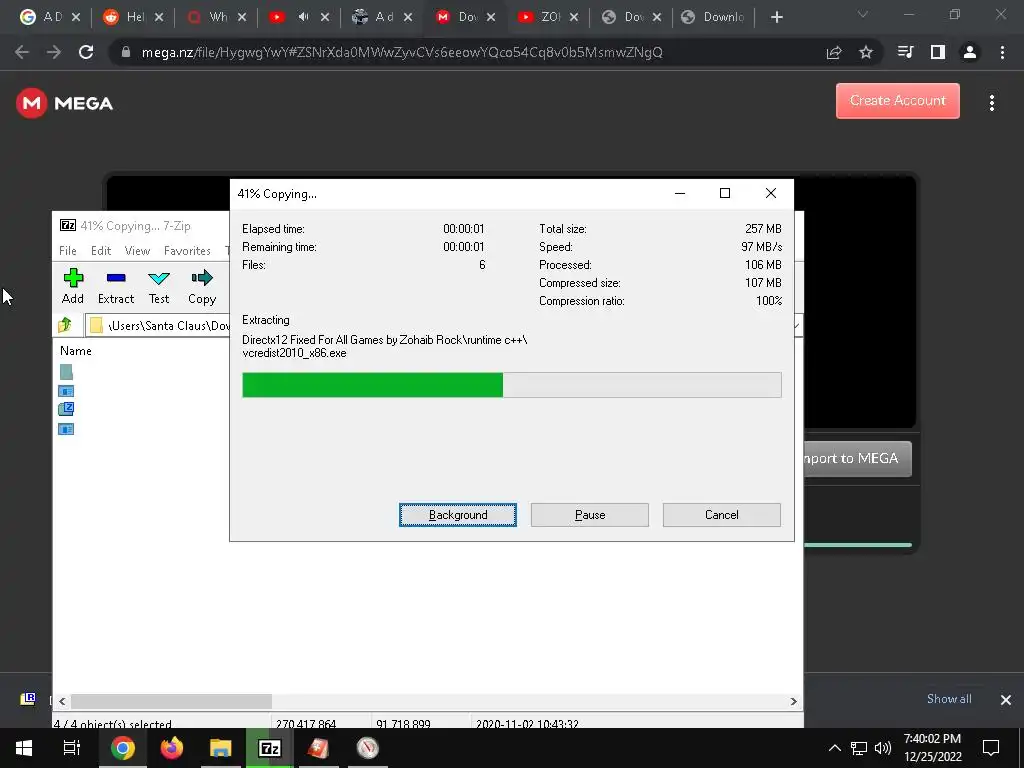Show hidden system tray icons
Image resolution: width=1024 pixels, height=768 pixels.
tap(835, 748)
